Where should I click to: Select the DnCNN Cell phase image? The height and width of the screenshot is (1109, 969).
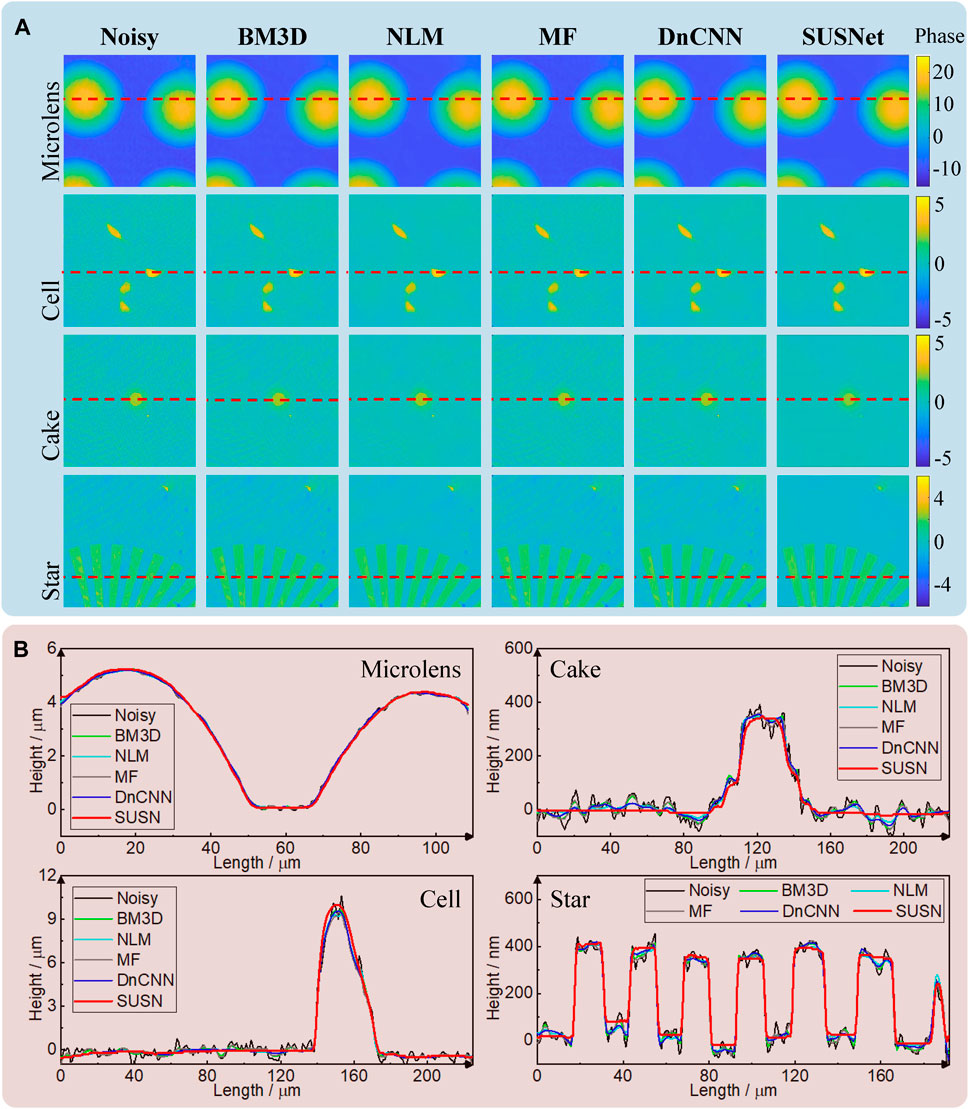[x=700, y=261]
